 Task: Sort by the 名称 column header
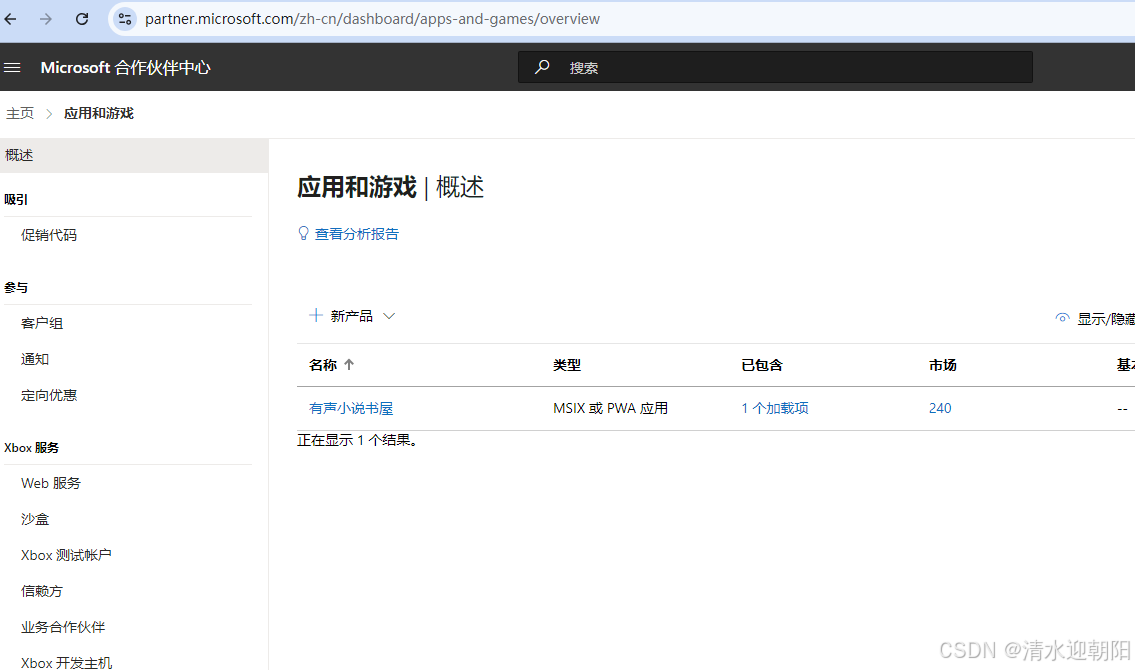(x=323, y=365)
